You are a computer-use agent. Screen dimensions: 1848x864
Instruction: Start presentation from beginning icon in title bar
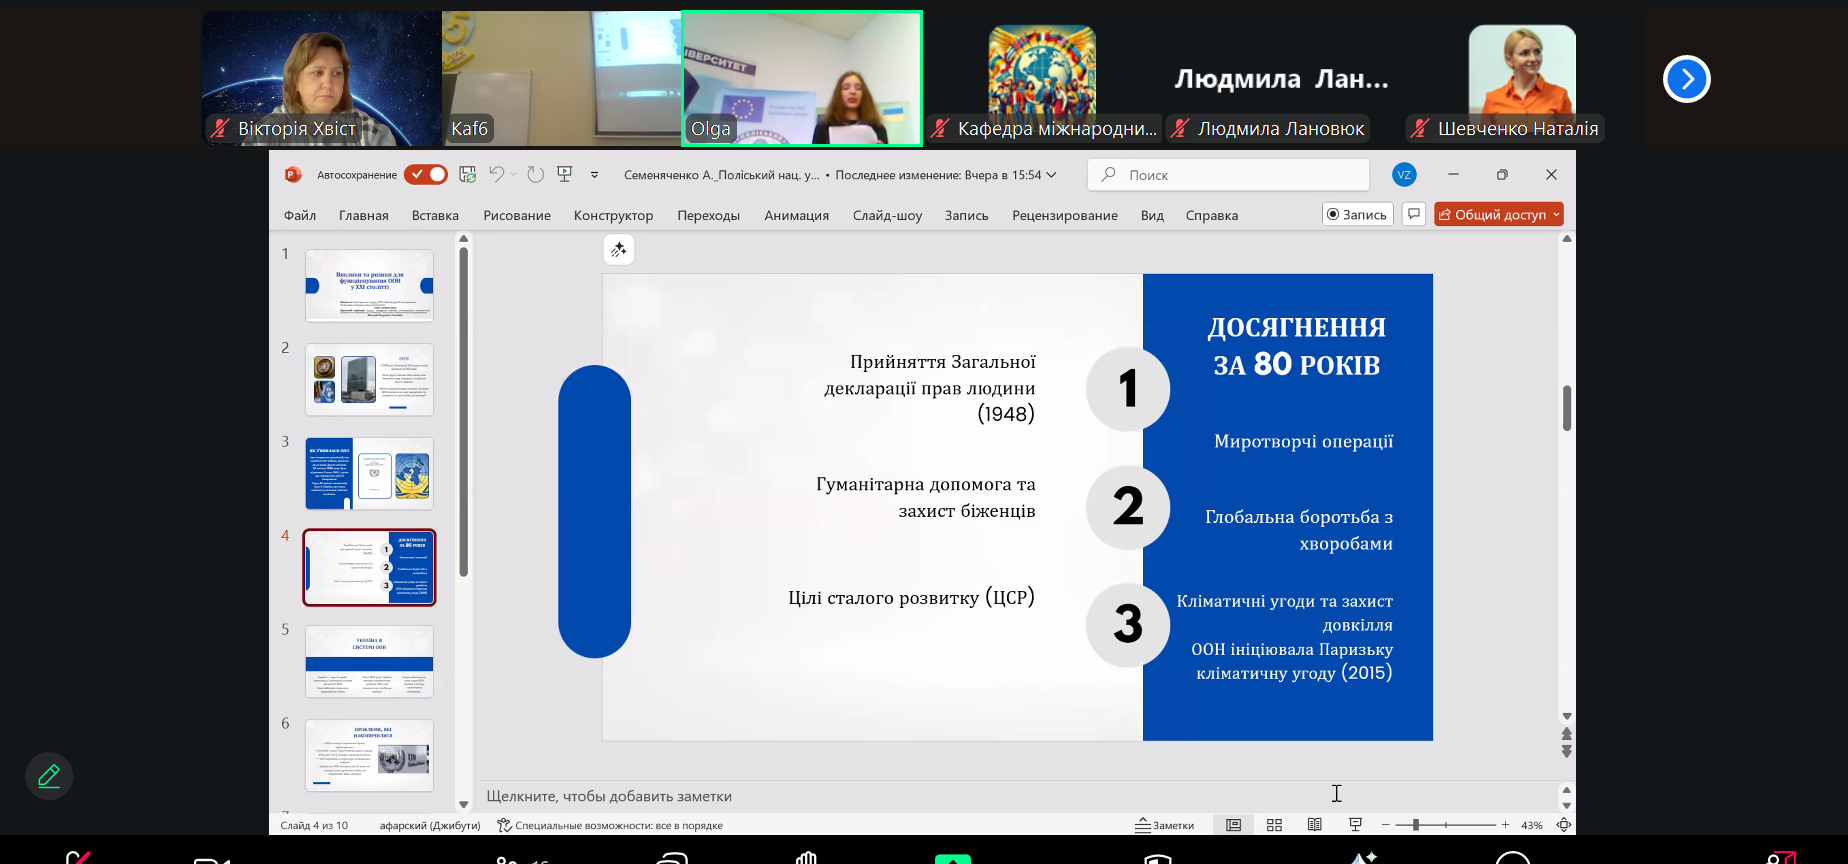pos(565,174)
